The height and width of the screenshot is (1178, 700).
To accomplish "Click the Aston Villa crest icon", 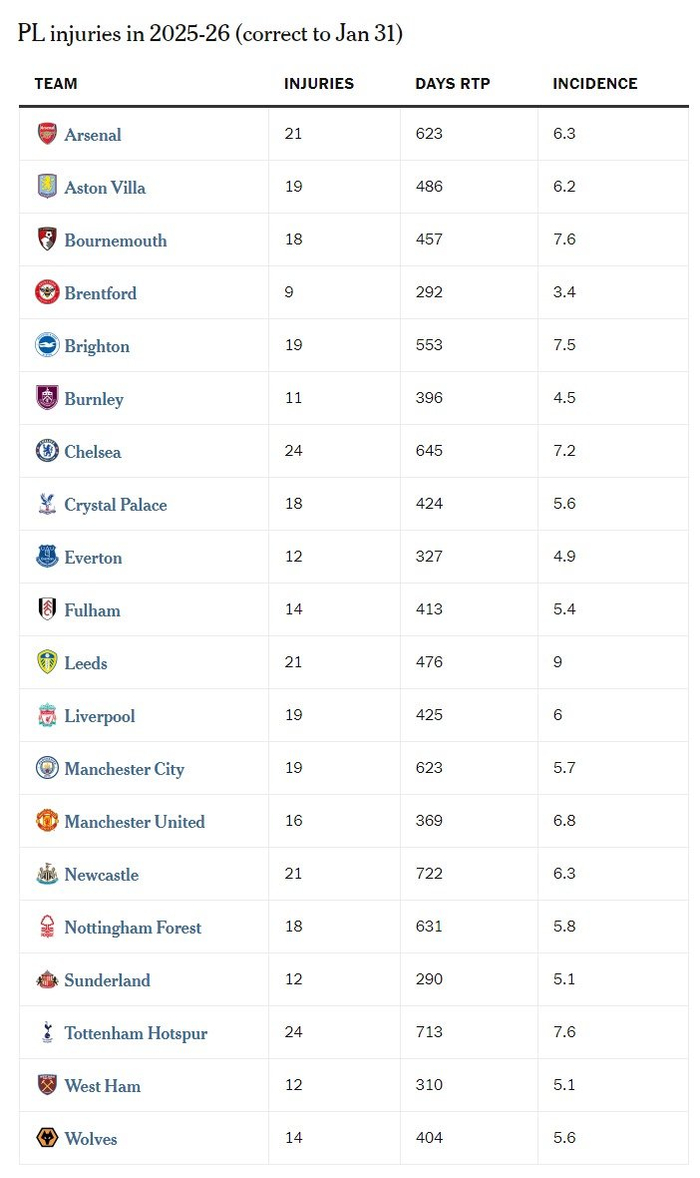I will point(47,187).
